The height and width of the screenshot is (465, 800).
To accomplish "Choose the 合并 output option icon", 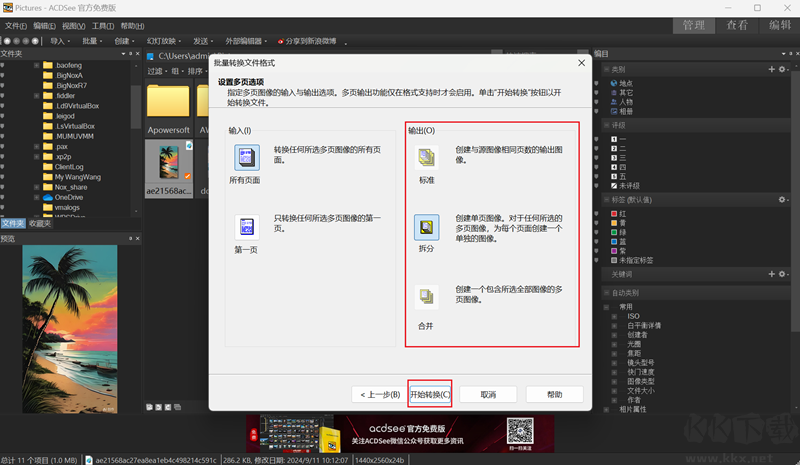I will tap(427, 297).
